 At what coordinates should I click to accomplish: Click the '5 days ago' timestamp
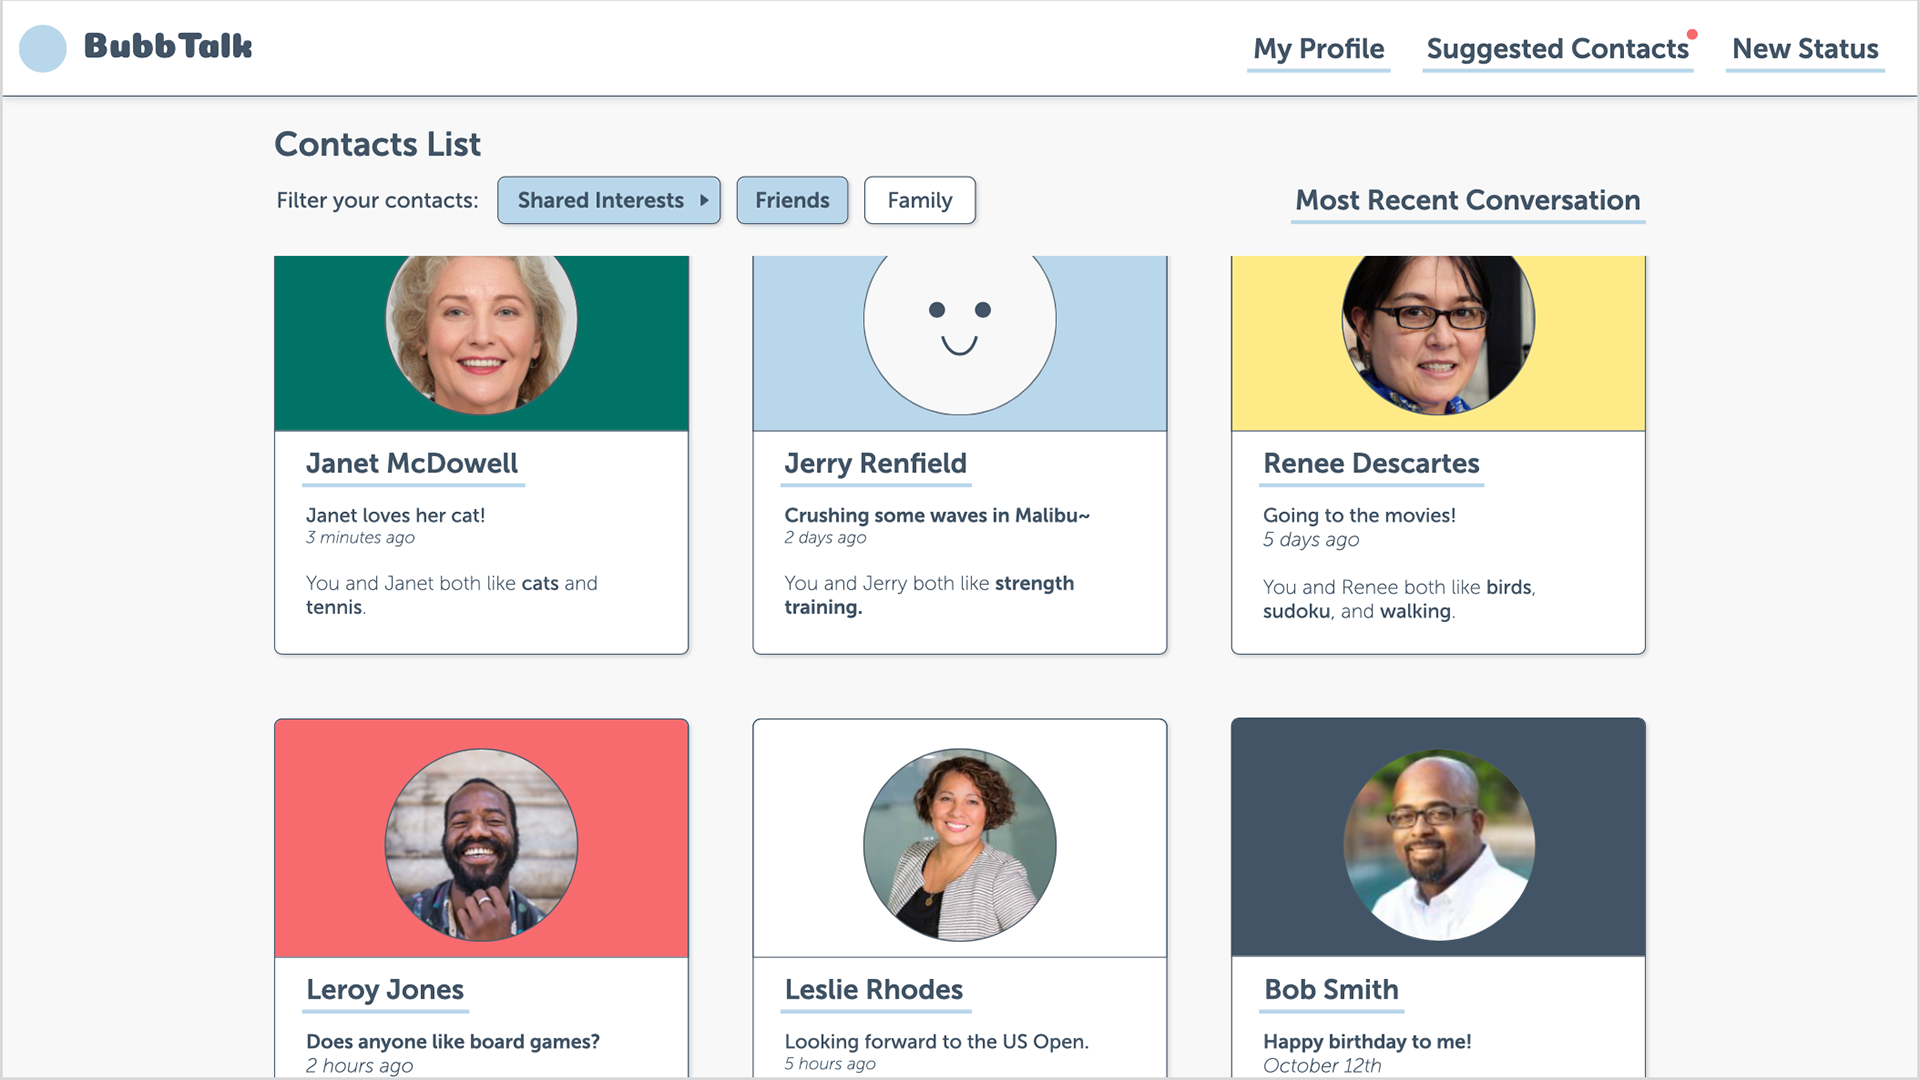[x=1311, y=540]
